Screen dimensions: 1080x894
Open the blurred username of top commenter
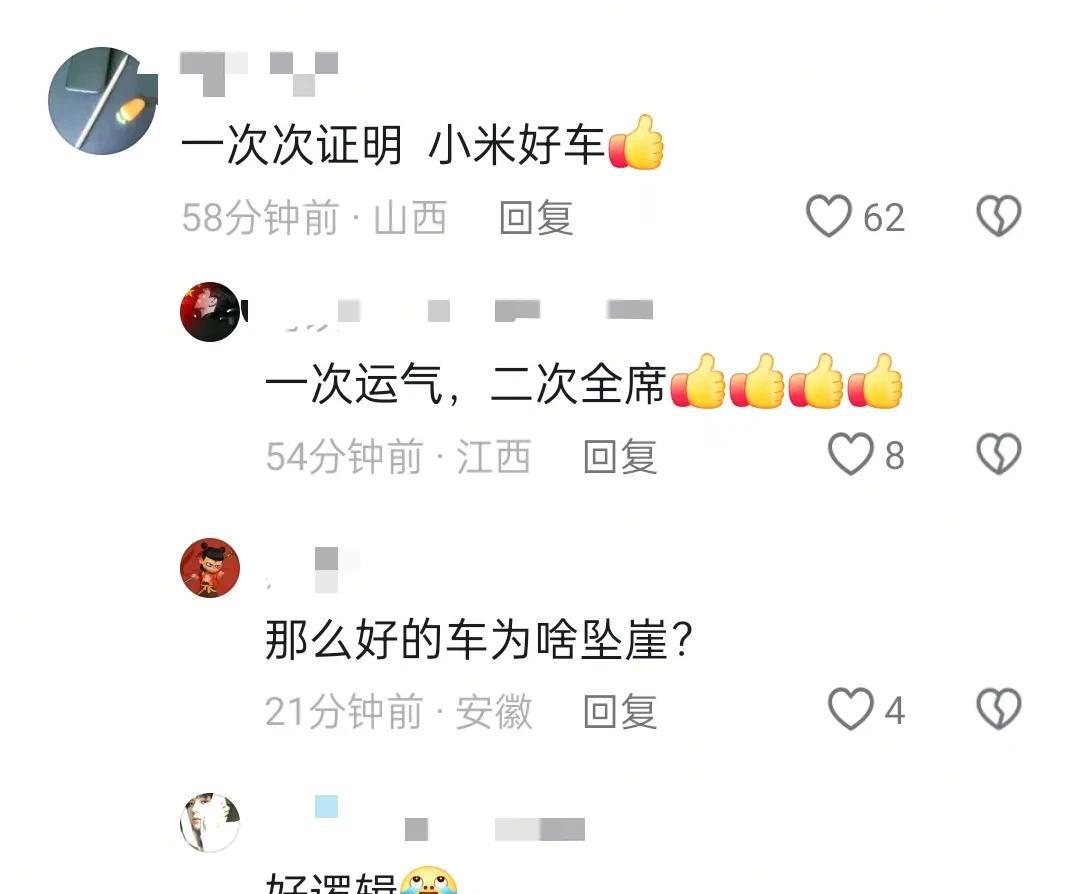[259, 72]
